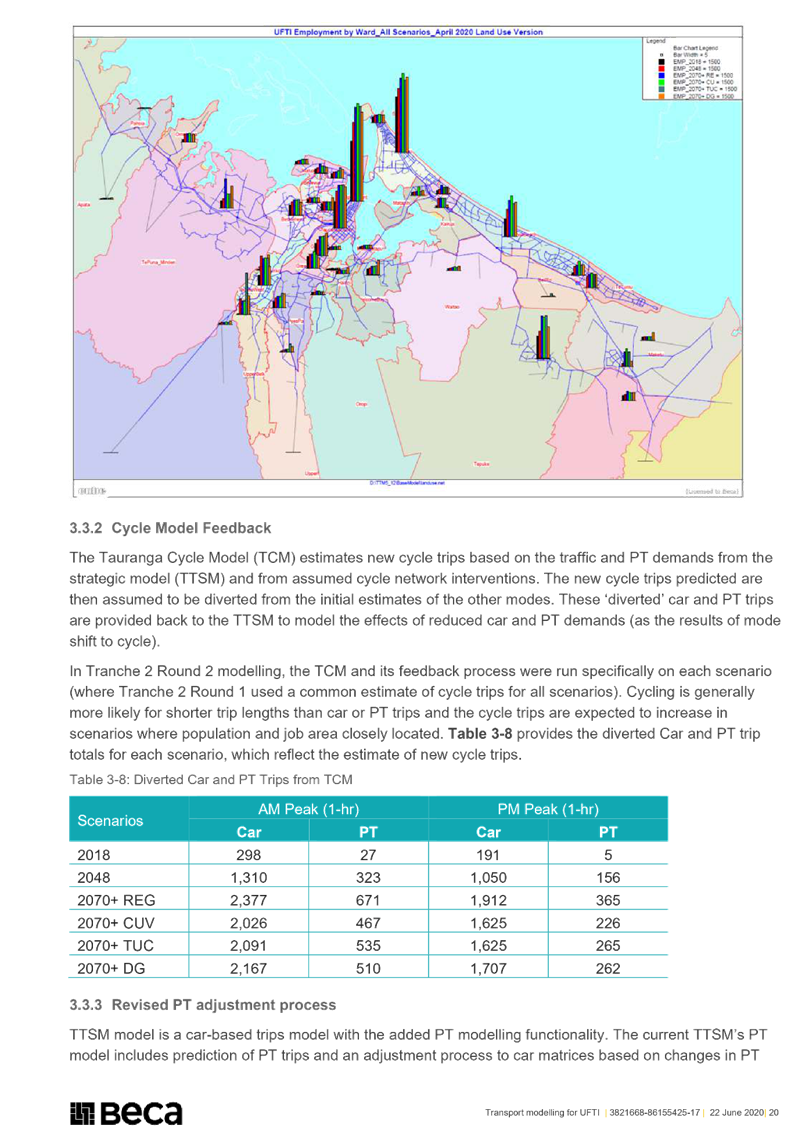Click the cell value '2,167' in the 2070+ DG row
799x1136 pixels.
248,969
